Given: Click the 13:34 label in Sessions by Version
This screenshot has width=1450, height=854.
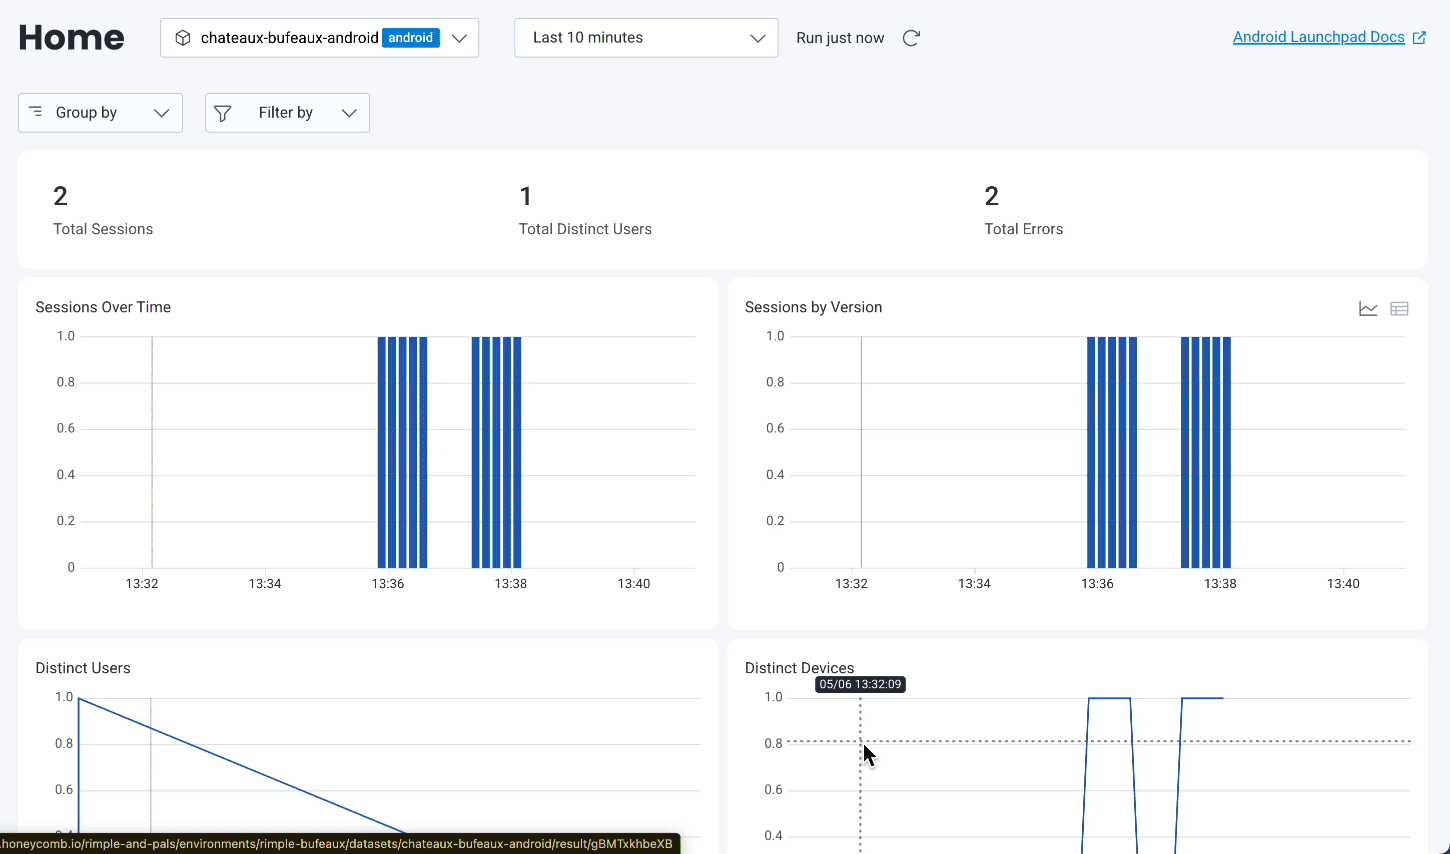Looking at the screenshot, I should pyautogui.click(x=974, y=584).
